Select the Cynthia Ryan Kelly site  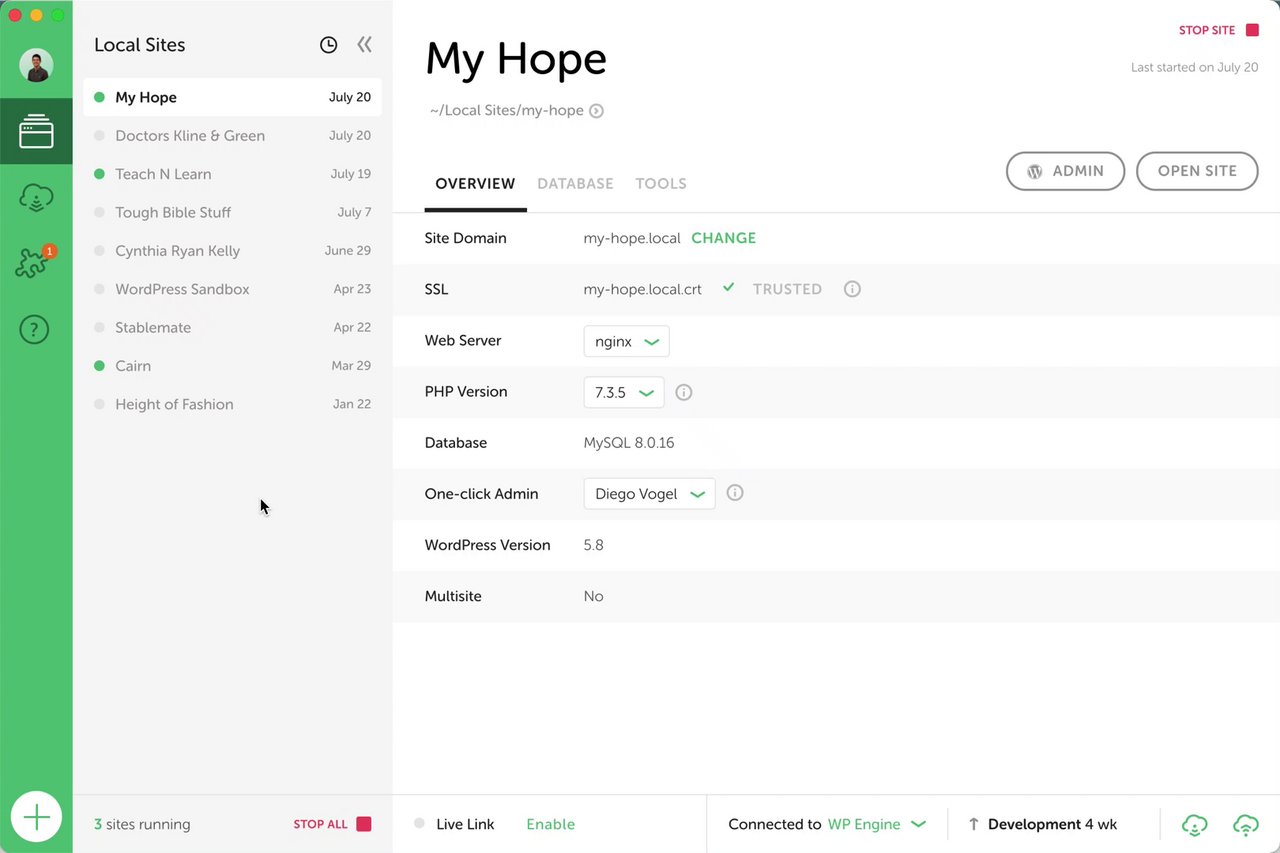(x=232, y=251)
